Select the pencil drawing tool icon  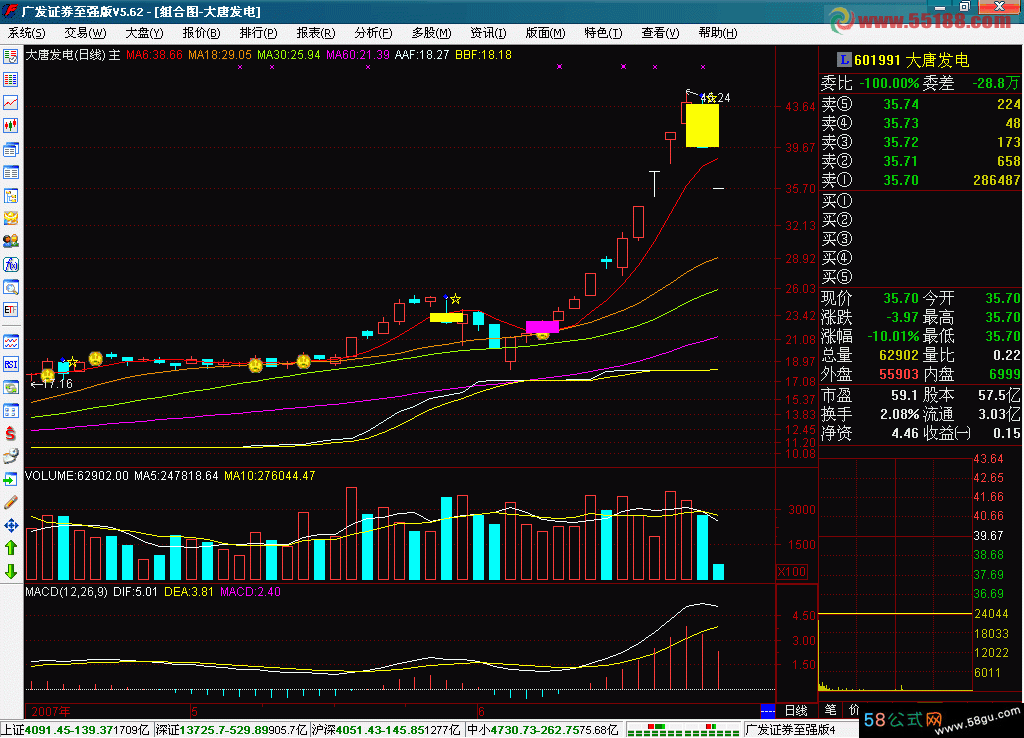tap(10, 502)
